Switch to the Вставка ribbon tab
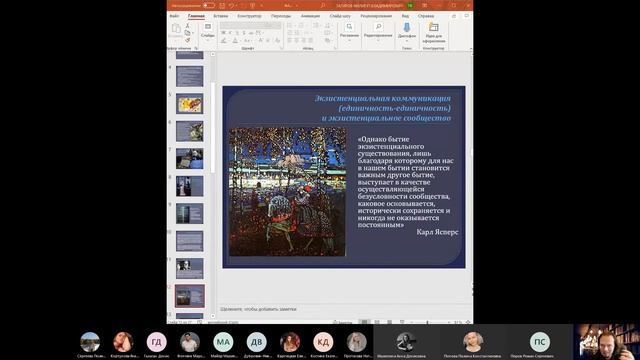 (x=221, y=16)
